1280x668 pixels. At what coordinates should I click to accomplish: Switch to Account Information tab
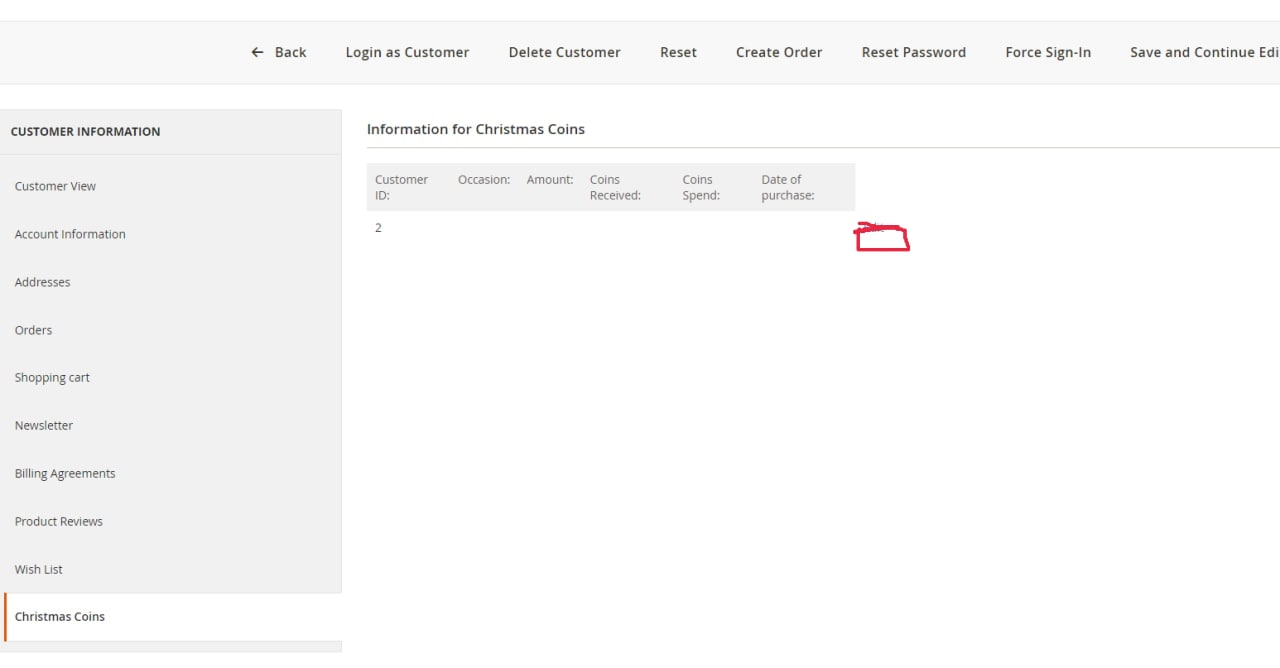[x=70, y=234]
